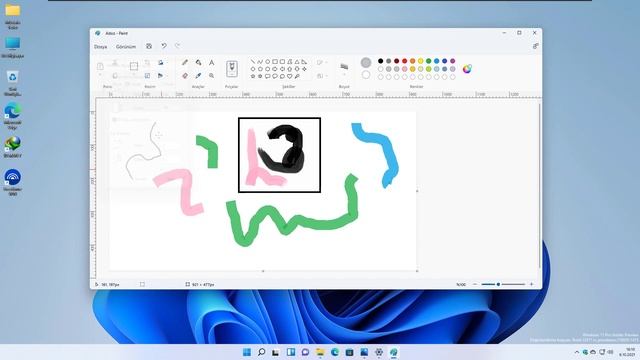Open File Explorer from the taskbar
Screen dimensions: 640x360
point(320,352)
